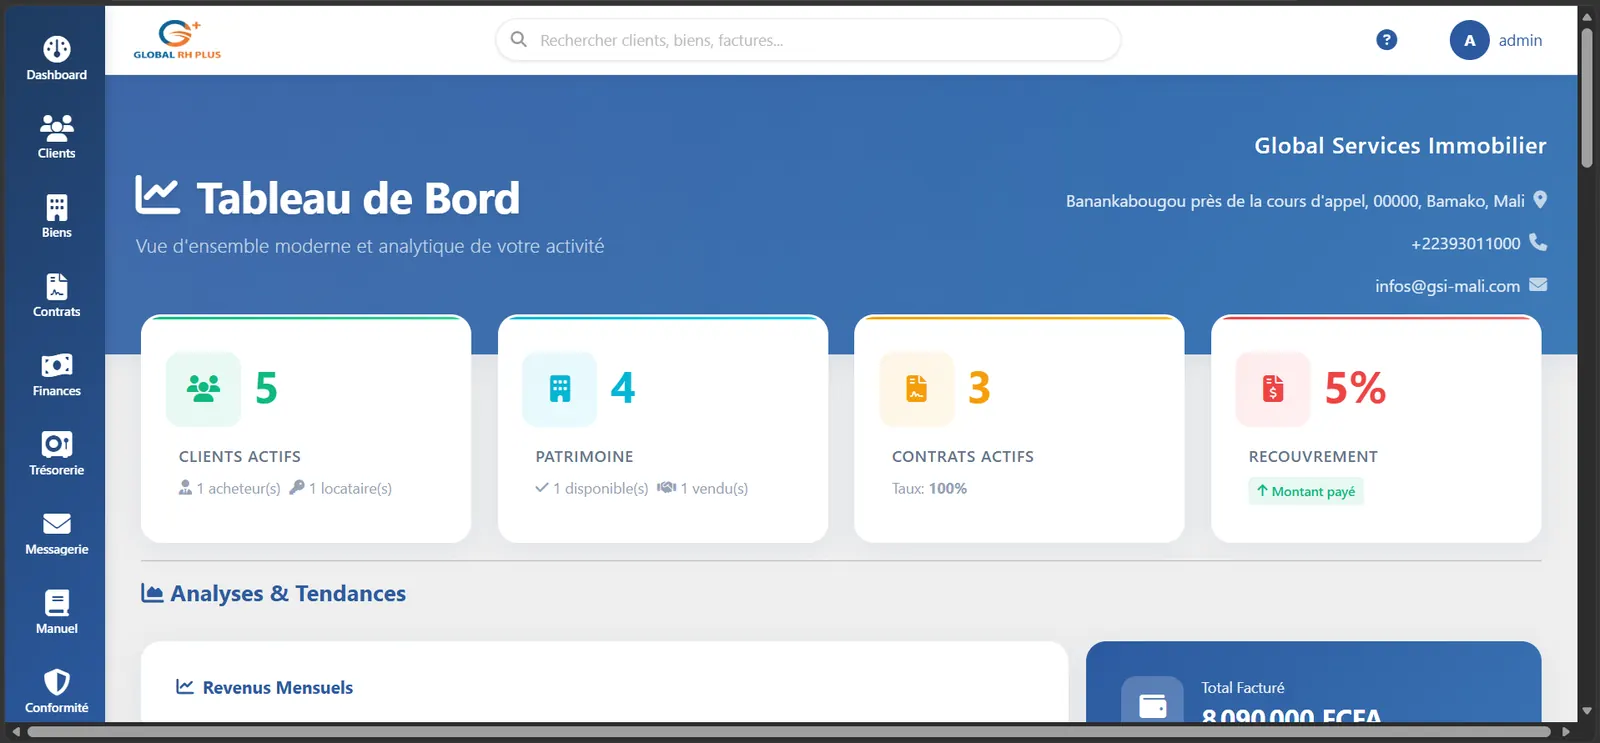Click the Contrats Actifs card label
1600x743 pixels.
(x=963, y=457)
